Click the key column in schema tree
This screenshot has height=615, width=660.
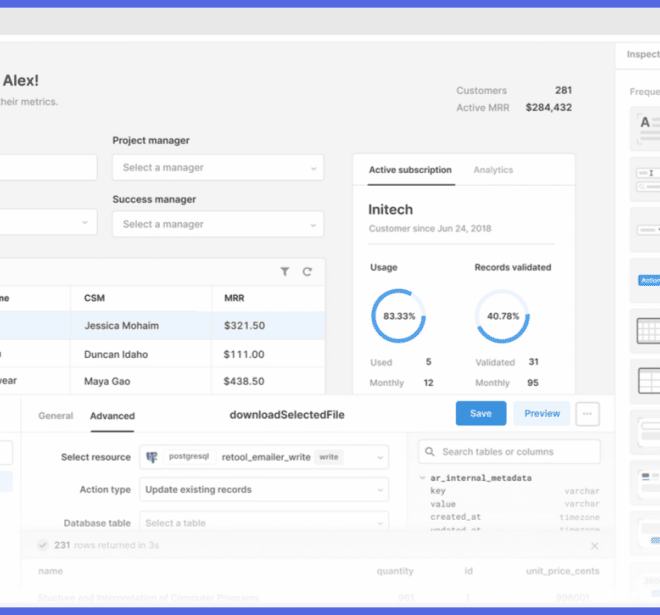(438, 491)
